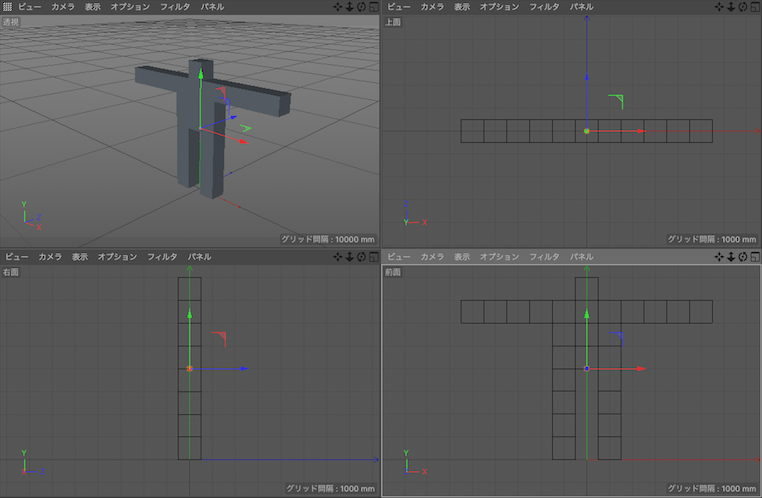This screenshot has width=762, height=498.
Task: Open ビュー menu in top (上面) viewport
Action: tap(399, 7)
